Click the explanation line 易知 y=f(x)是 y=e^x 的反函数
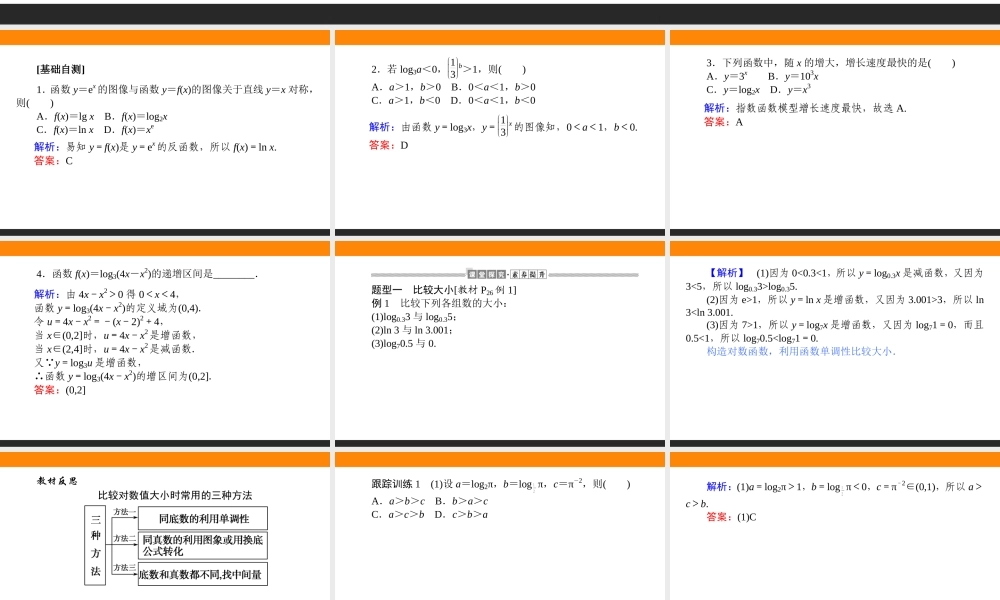The image size is (1000, 600). pos(155,147)
